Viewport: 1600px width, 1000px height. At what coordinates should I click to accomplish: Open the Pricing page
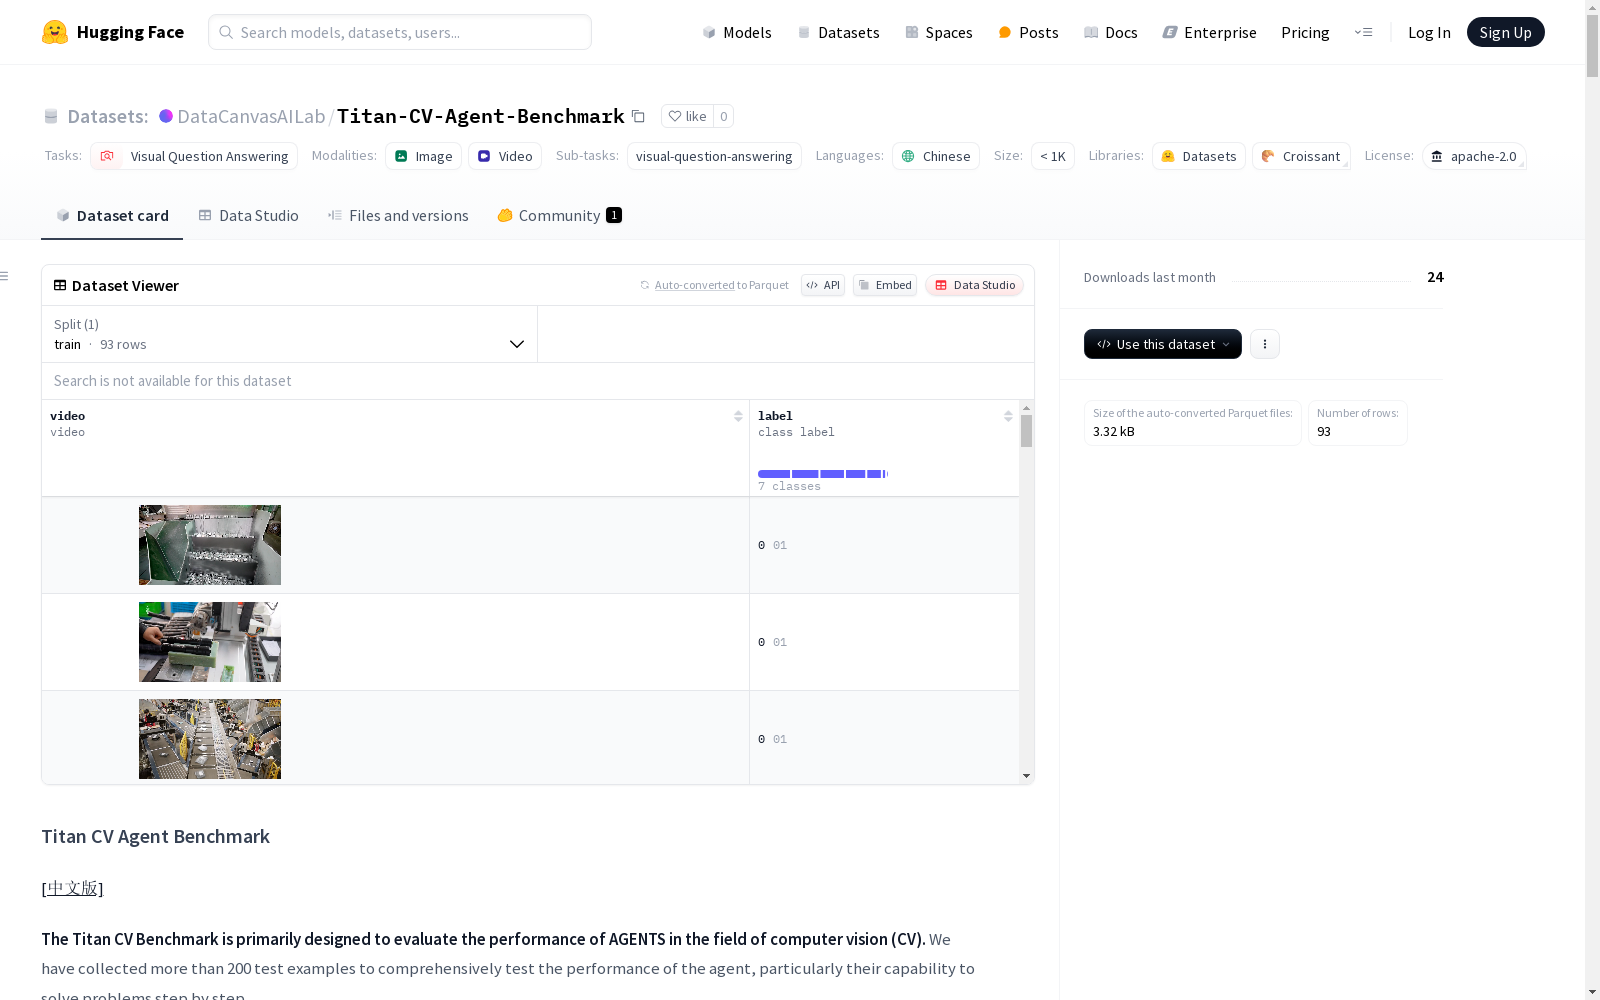tap(1305, 32)
